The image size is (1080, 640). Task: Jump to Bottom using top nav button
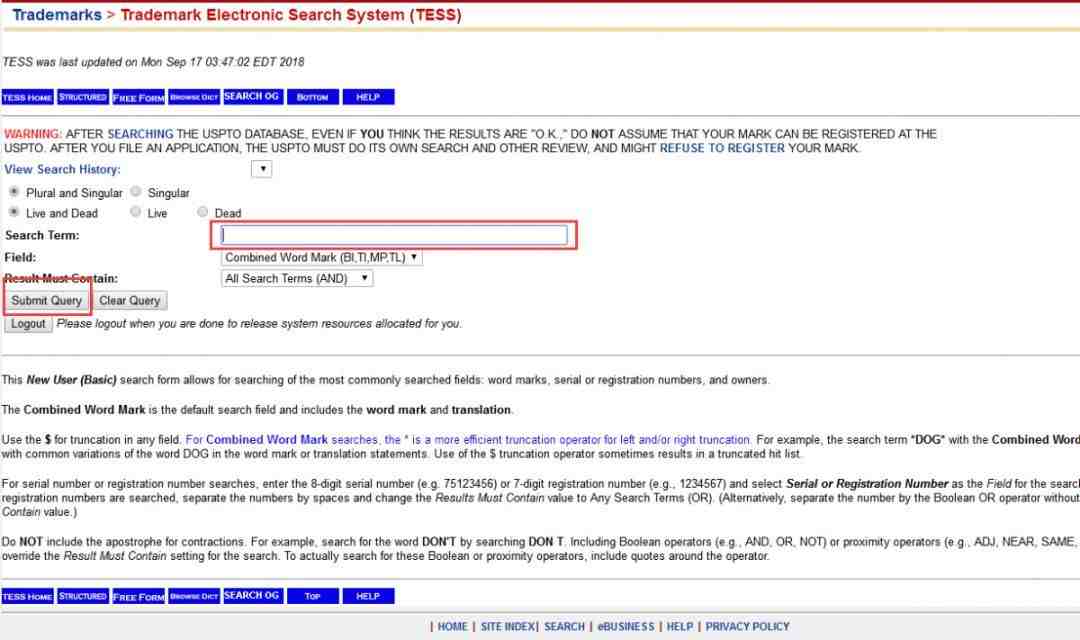pyautogui.click(x=313, y=97)
